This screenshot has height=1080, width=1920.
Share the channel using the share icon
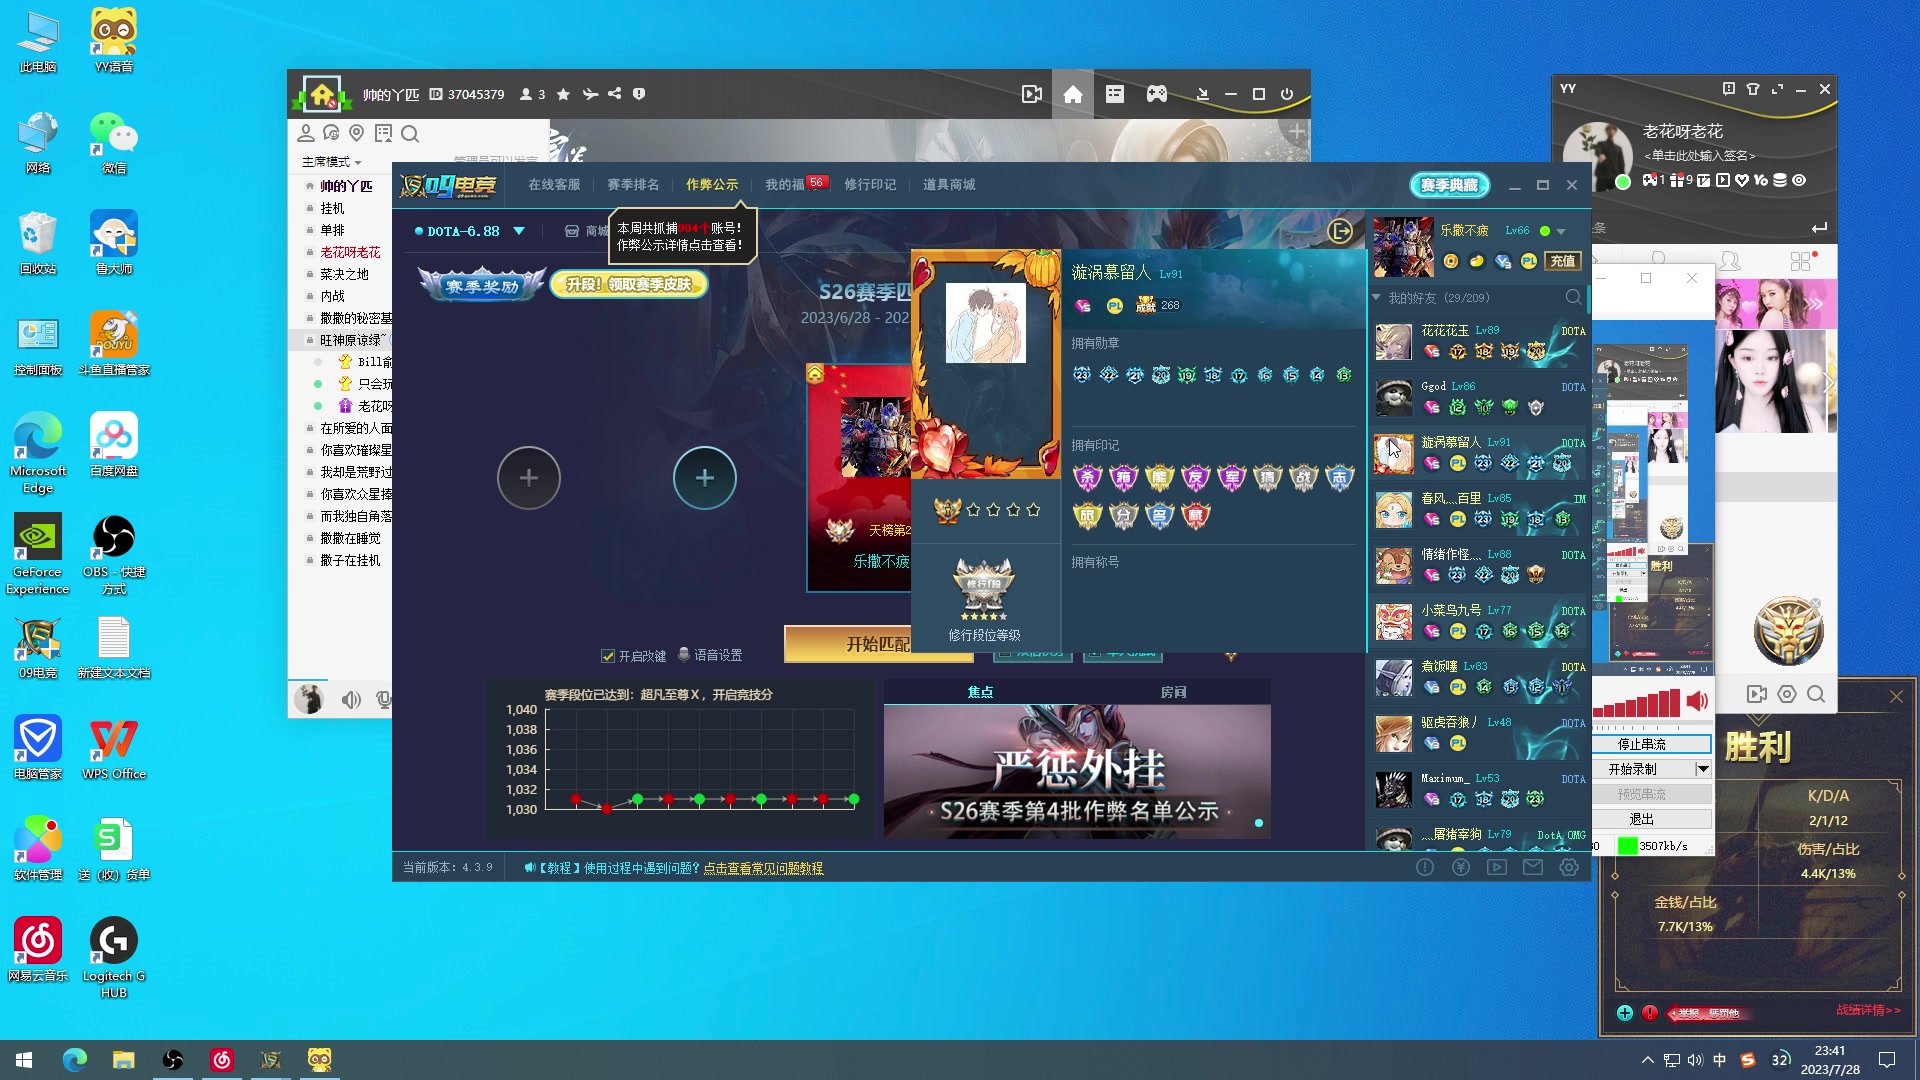point(614,94)
